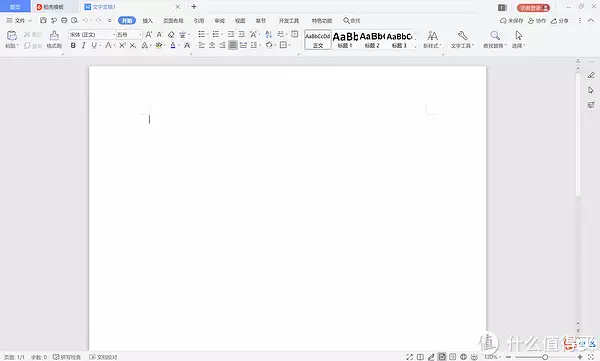Increase font size with larger A icon
Viewport: 600px width, 361px height.
click(x=149, y=34)
